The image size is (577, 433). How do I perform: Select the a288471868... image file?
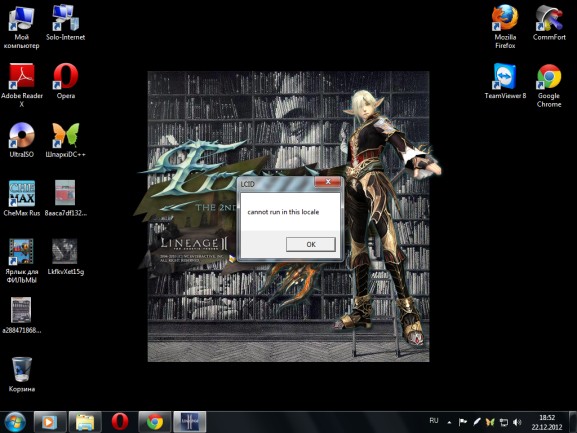21,315
